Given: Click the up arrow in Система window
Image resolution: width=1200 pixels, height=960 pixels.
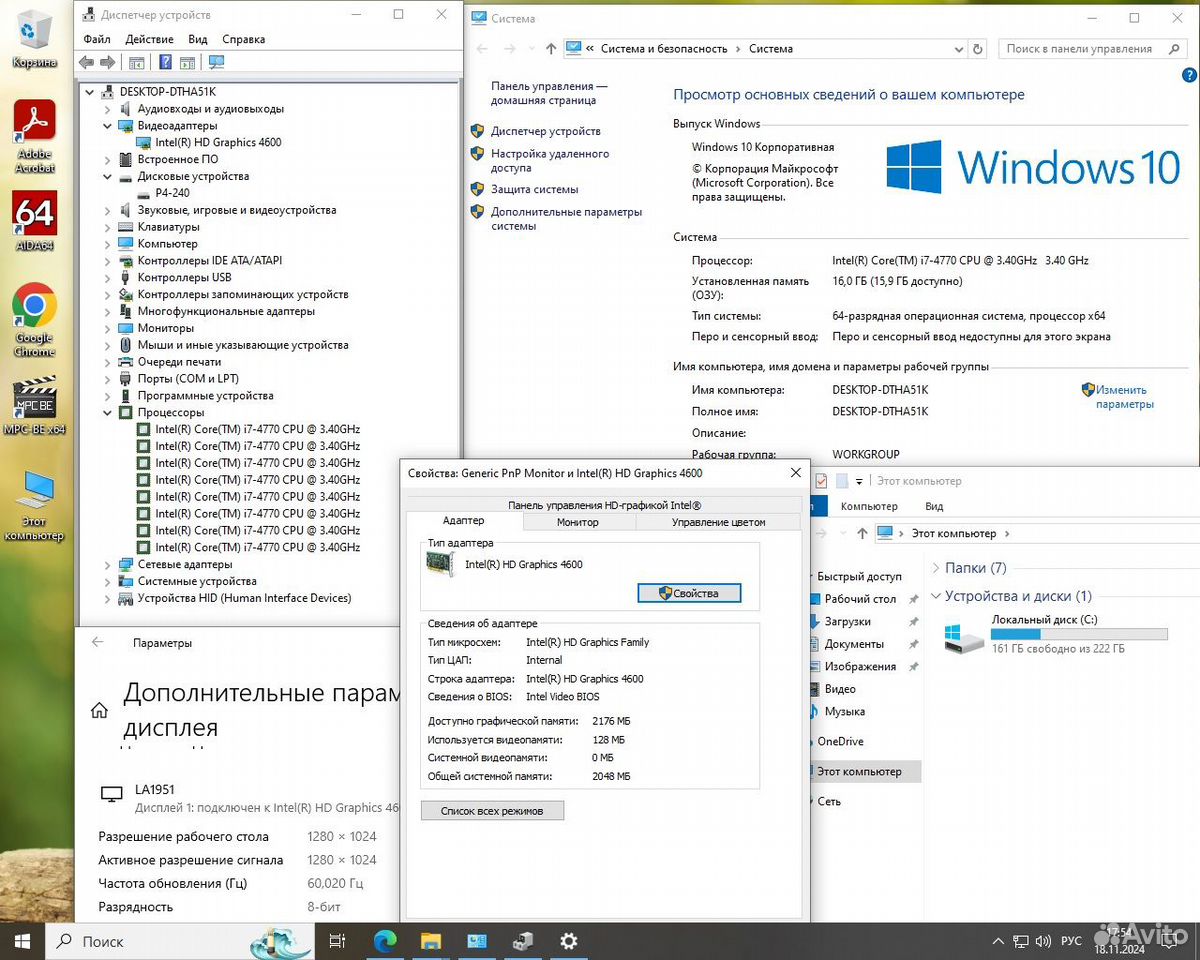Looking at the screenshot, I should (551, 48).
